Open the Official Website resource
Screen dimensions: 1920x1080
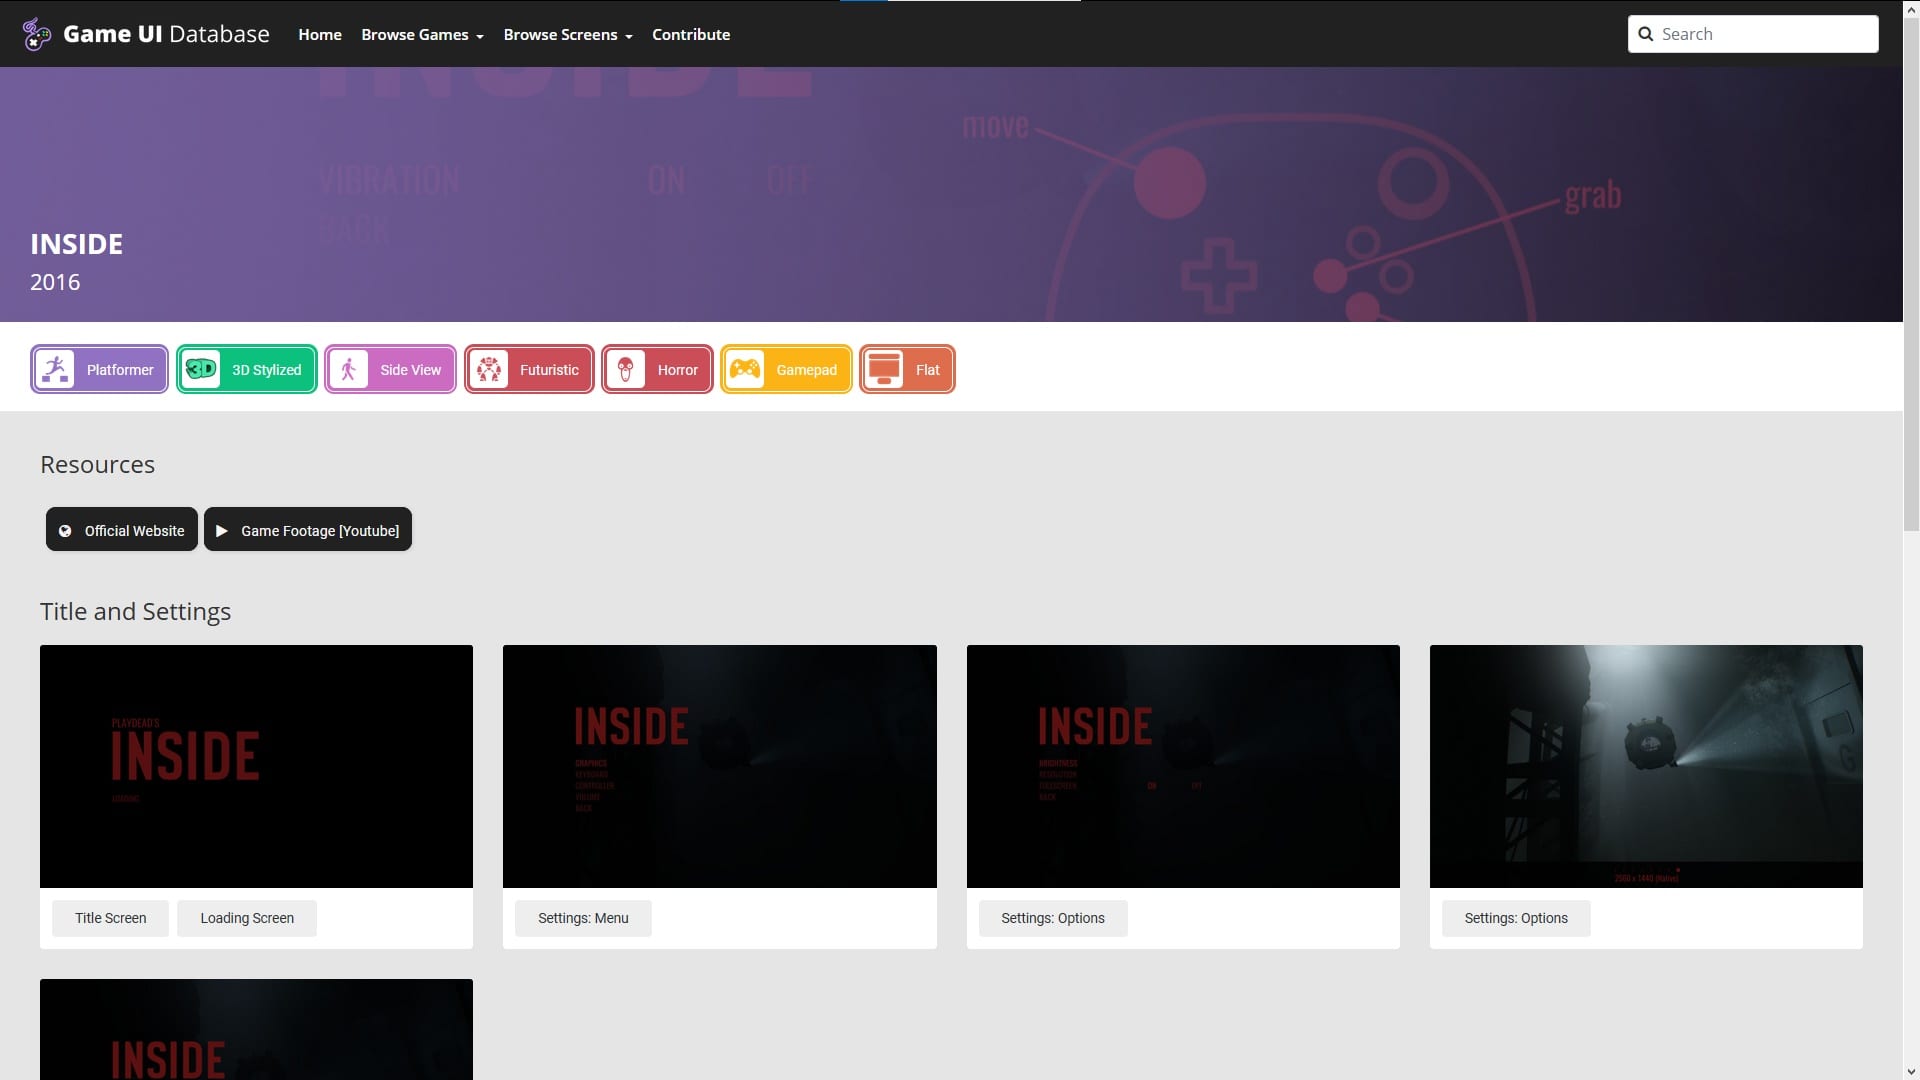click(122, 530)
